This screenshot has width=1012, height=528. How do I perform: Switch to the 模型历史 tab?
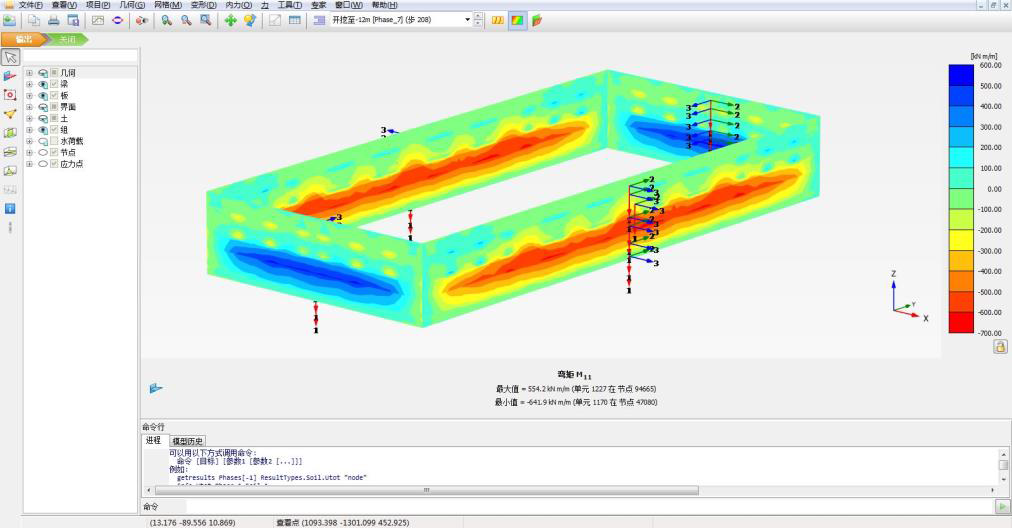[188, 441]
